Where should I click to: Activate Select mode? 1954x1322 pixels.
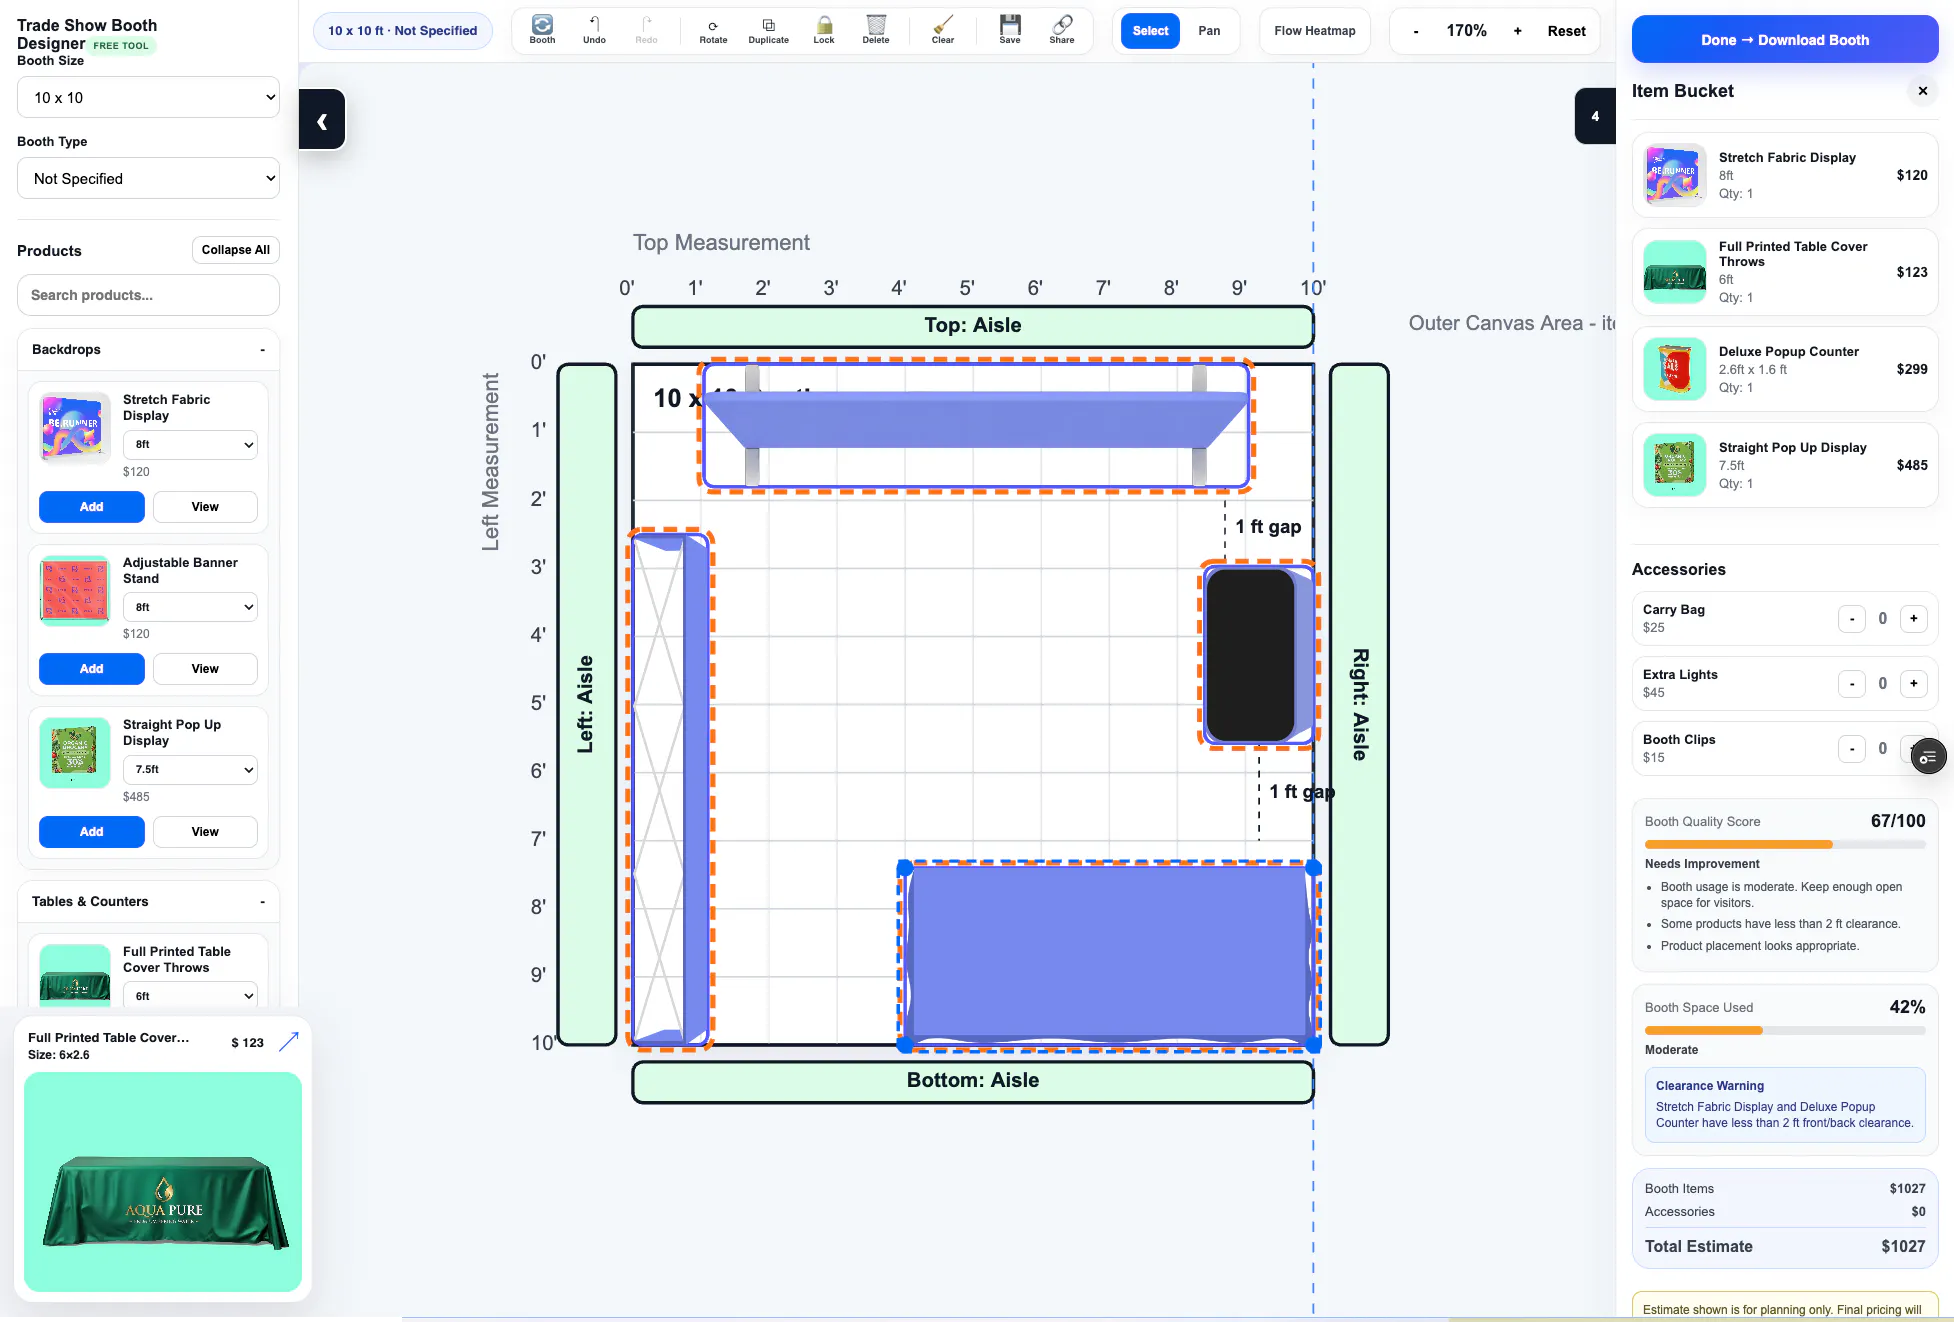tap(1150, 31)
